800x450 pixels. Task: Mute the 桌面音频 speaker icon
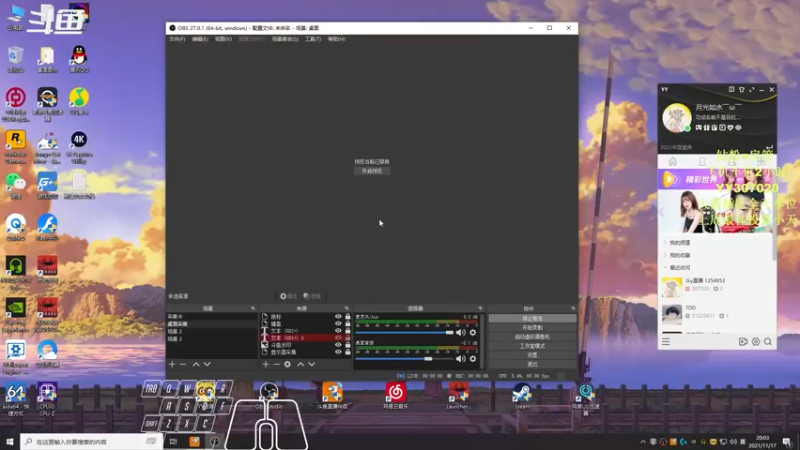click(x=461, y=359)
